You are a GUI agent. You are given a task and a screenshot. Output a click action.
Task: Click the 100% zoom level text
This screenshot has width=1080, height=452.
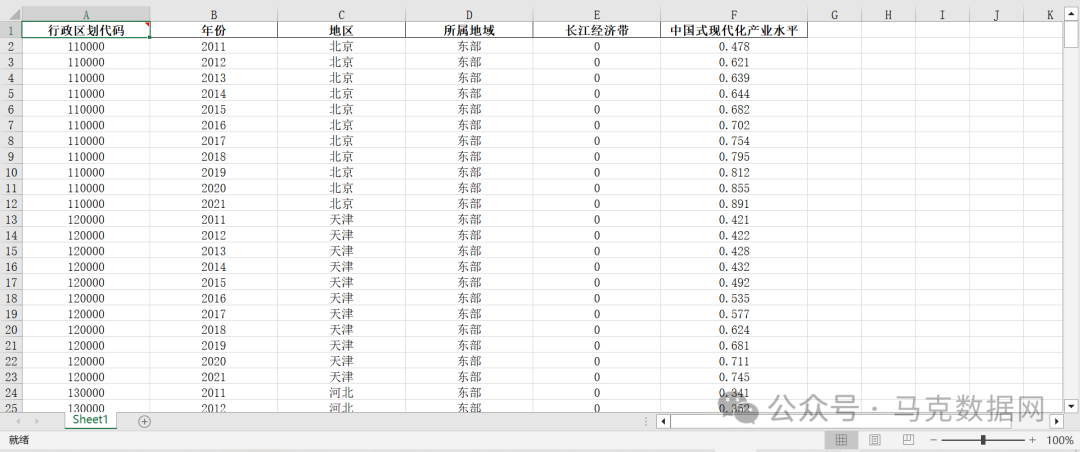click(x=1059, y=440)
